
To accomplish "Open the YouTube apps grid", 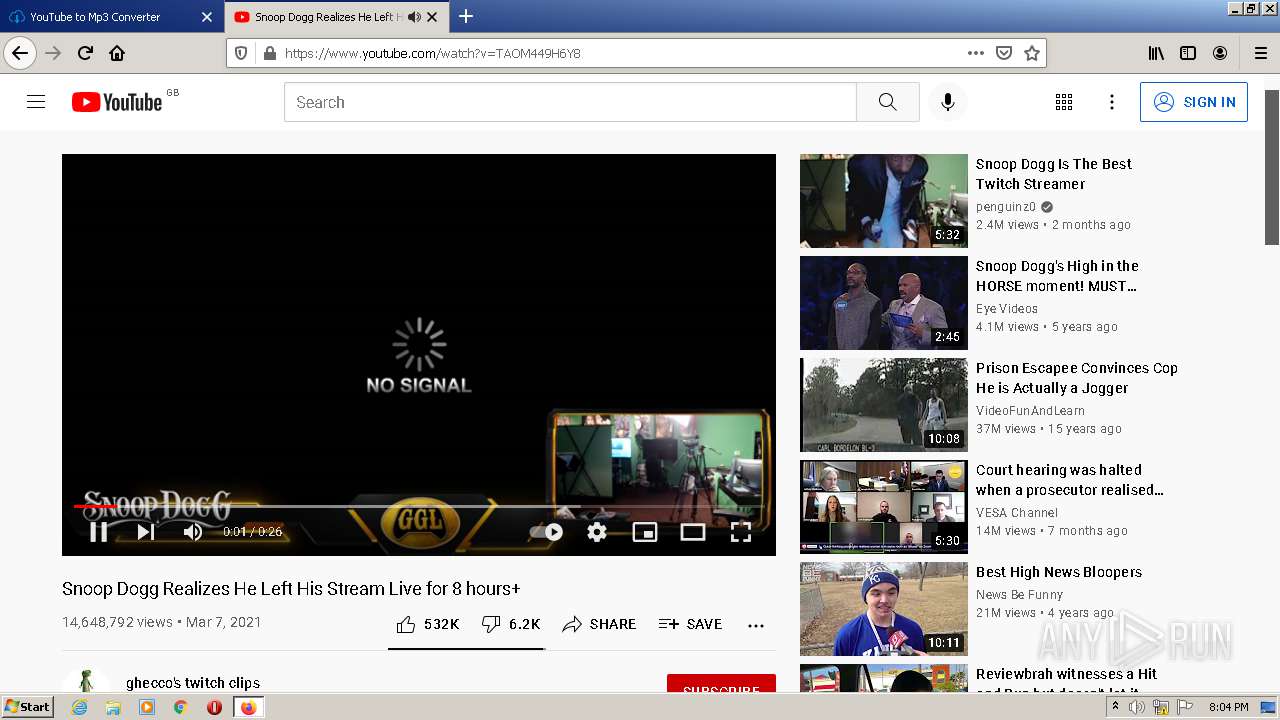I will 1064,102.
